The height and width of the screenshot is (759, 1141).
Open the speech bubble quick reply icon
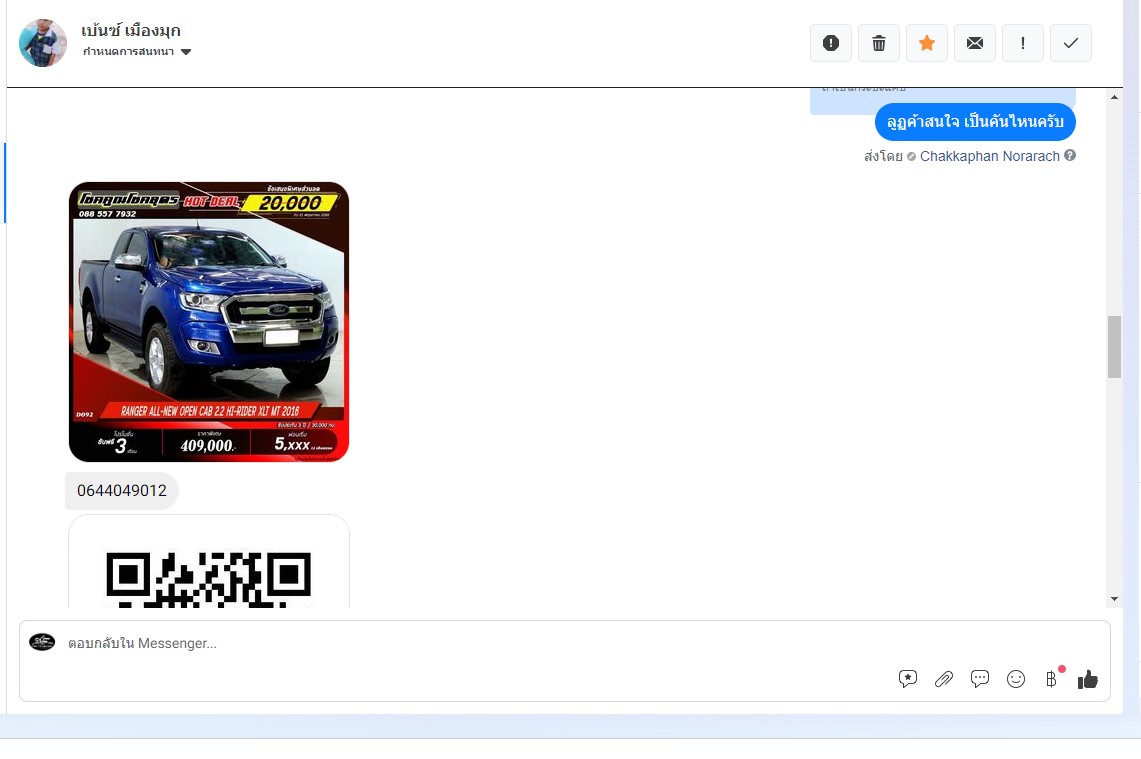point(979,679)
